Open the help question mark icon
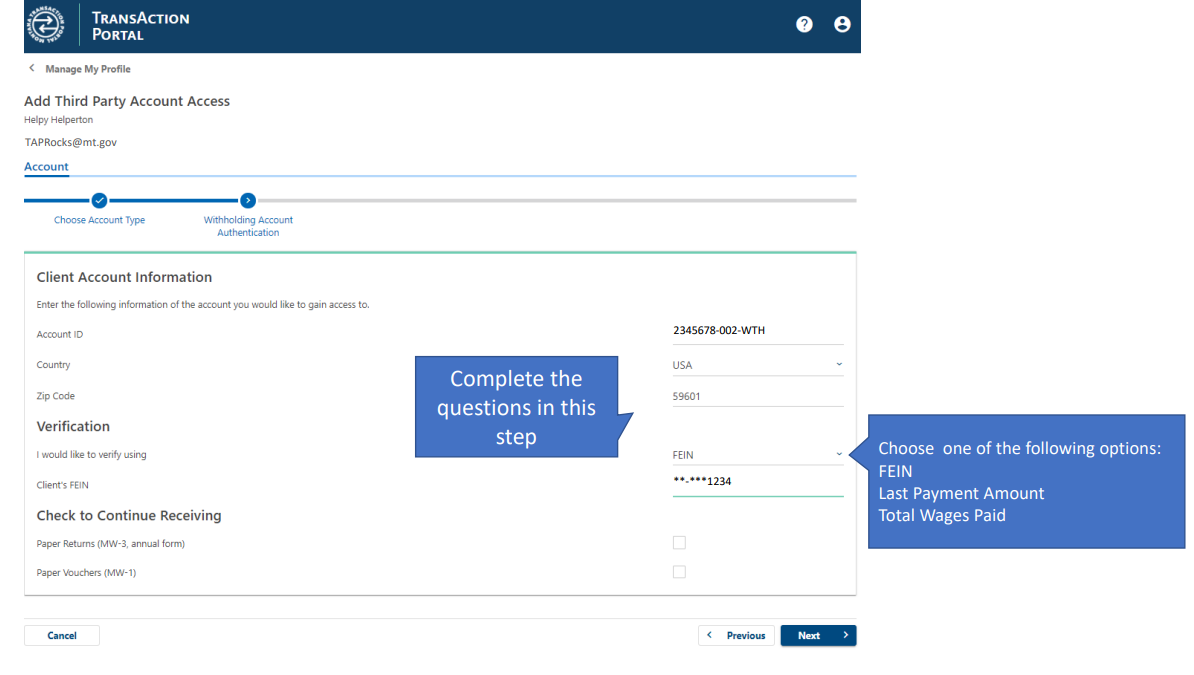The height and width of the screenshot is (675, 1194). (x=804, y=25)
